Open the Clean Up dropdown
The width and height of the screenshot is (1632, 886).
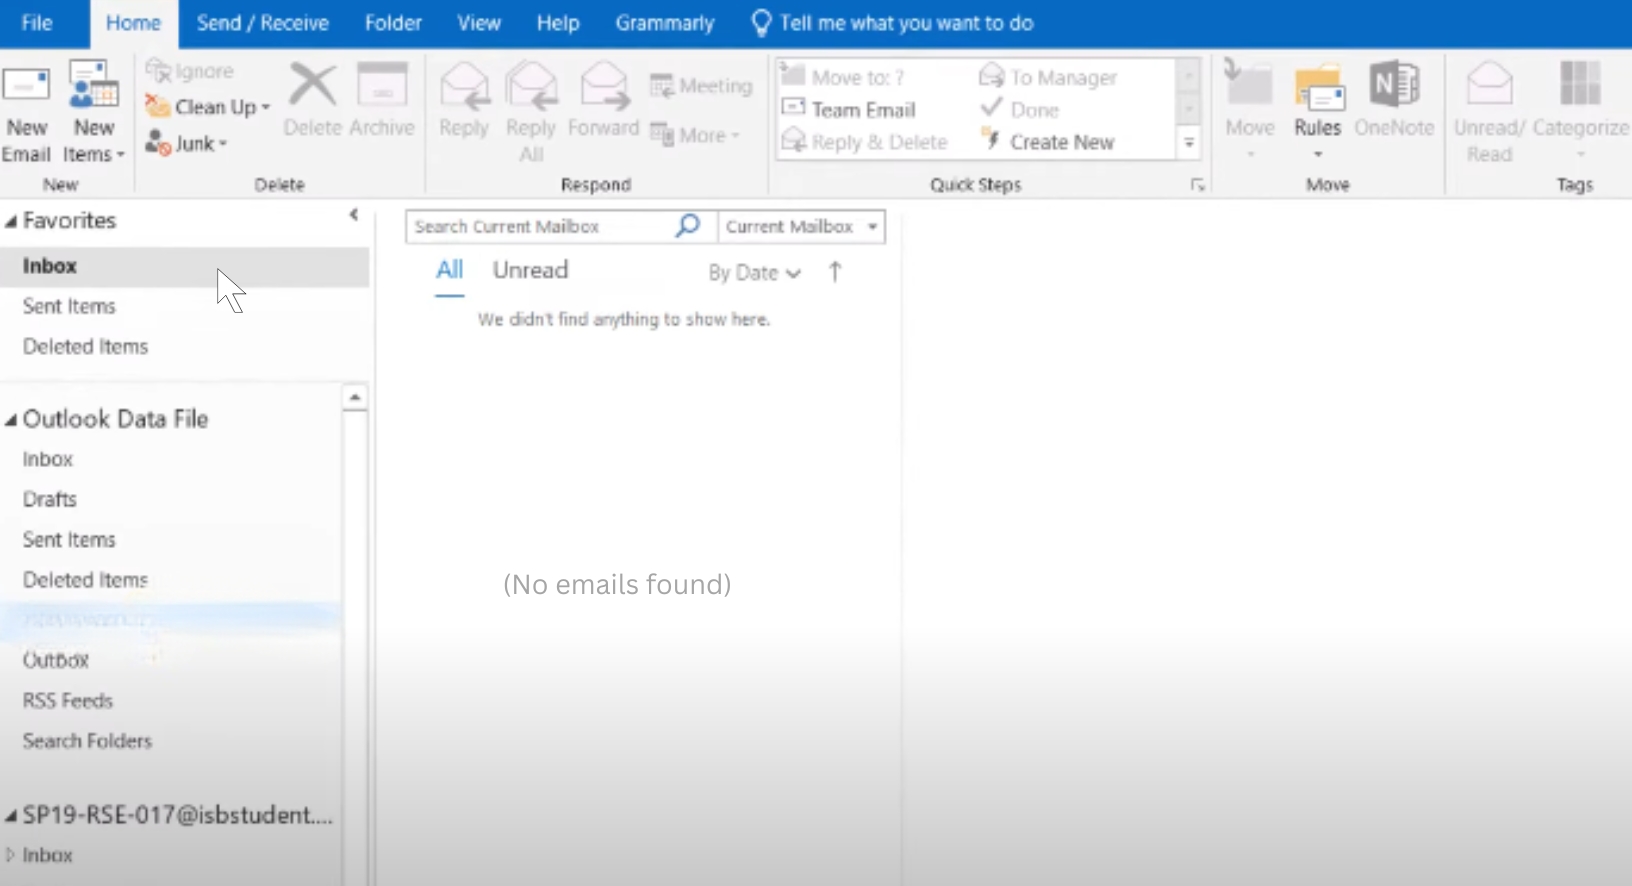pos(208,106)
